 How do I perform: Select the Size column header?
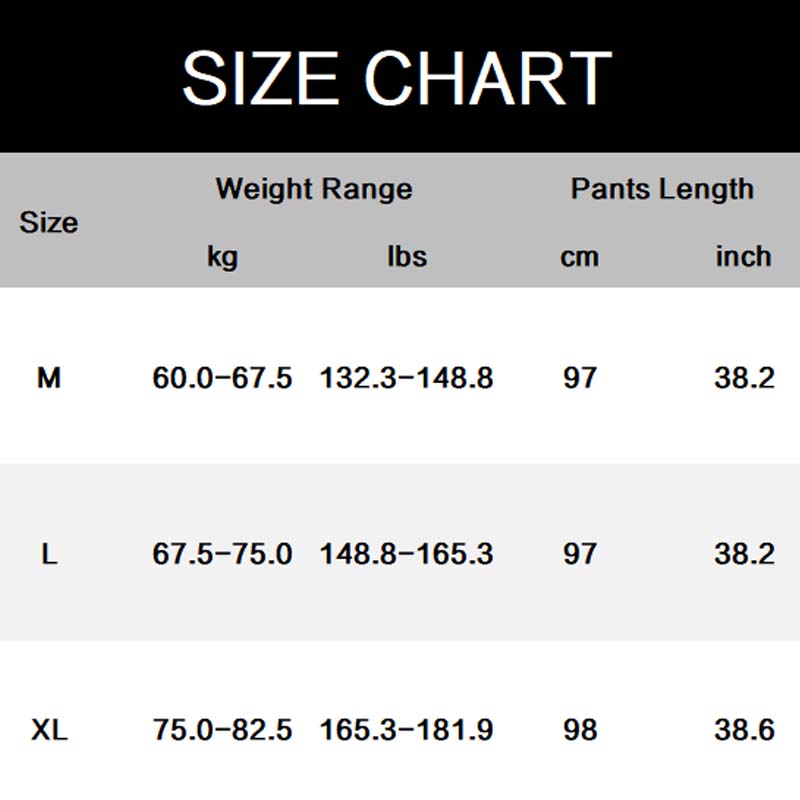48,222
